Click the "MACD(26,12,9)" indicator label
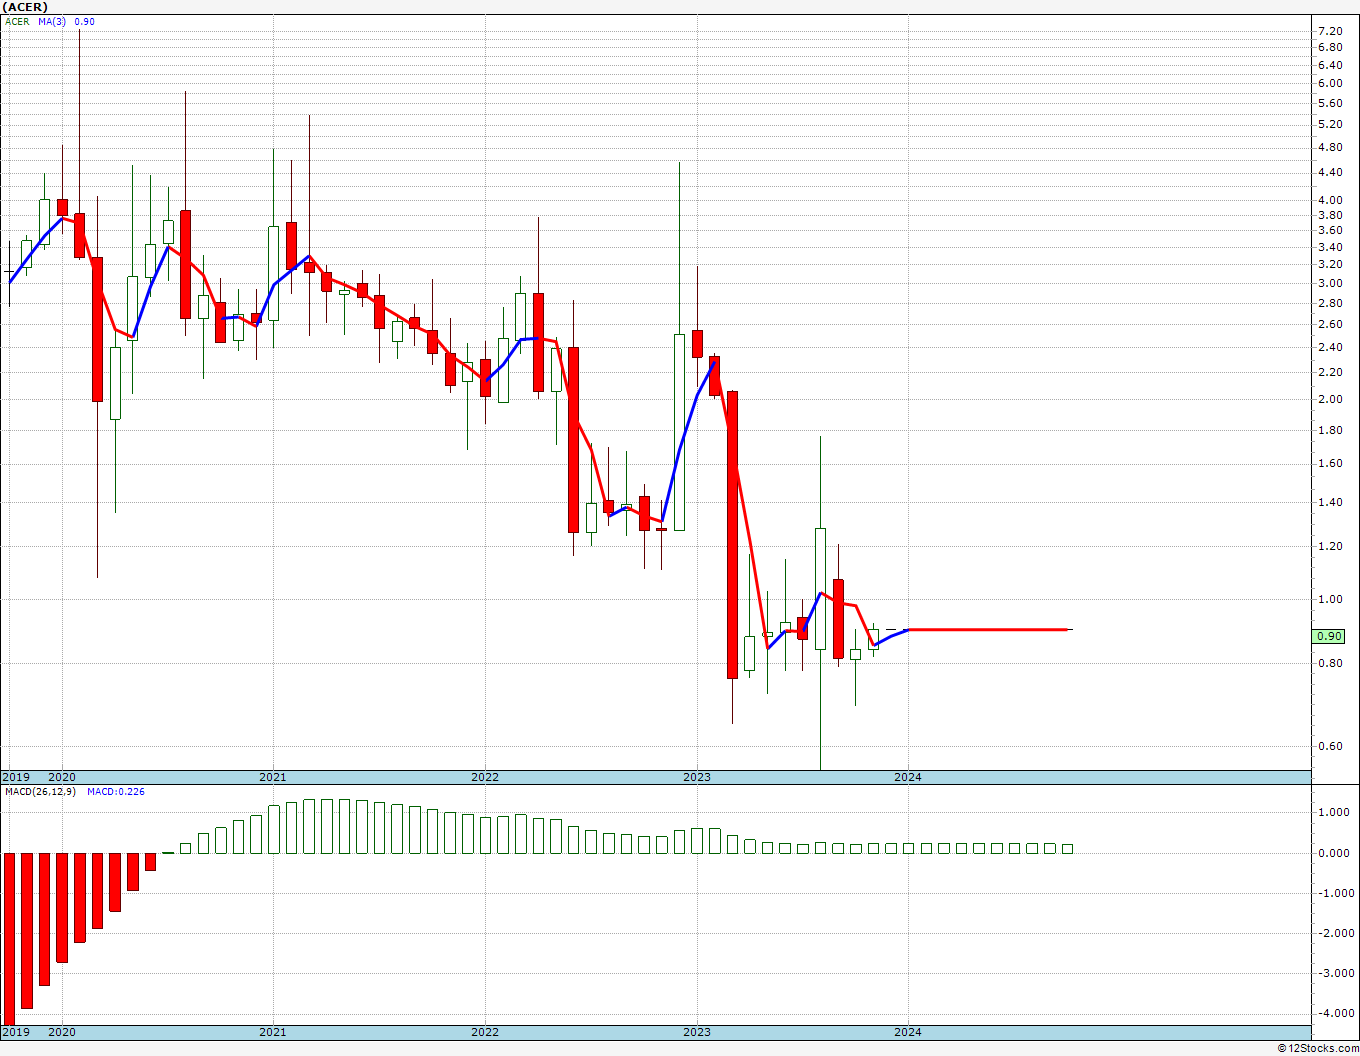Image resolution: width=1360 pixels, height=1056 pixels. point(40,792)
